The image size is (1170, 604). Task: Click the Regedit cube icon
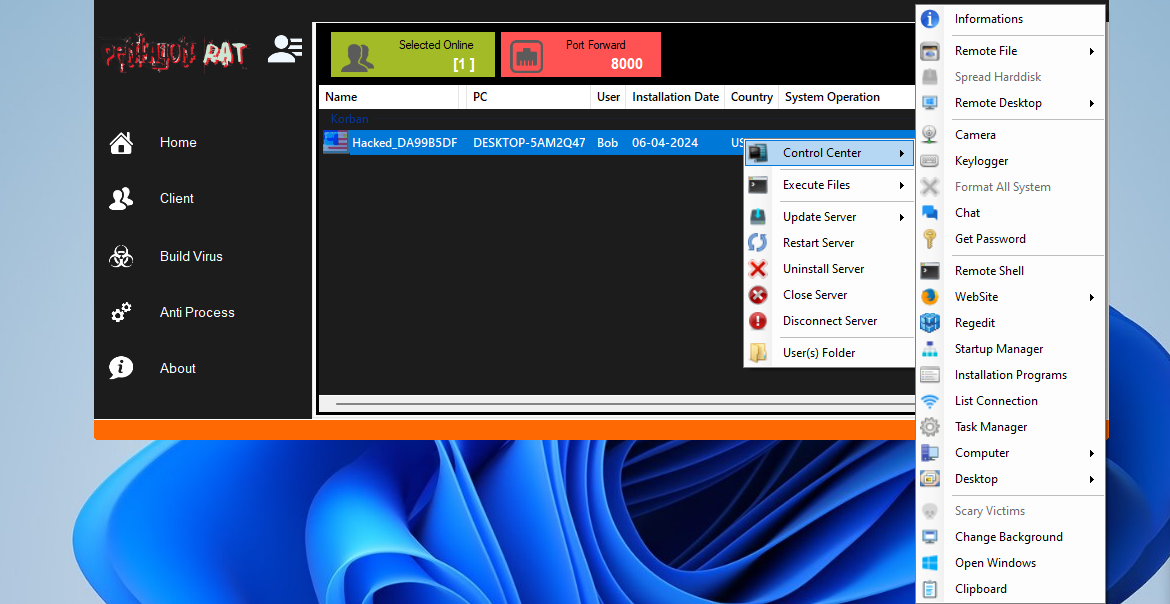coord(930,323)
